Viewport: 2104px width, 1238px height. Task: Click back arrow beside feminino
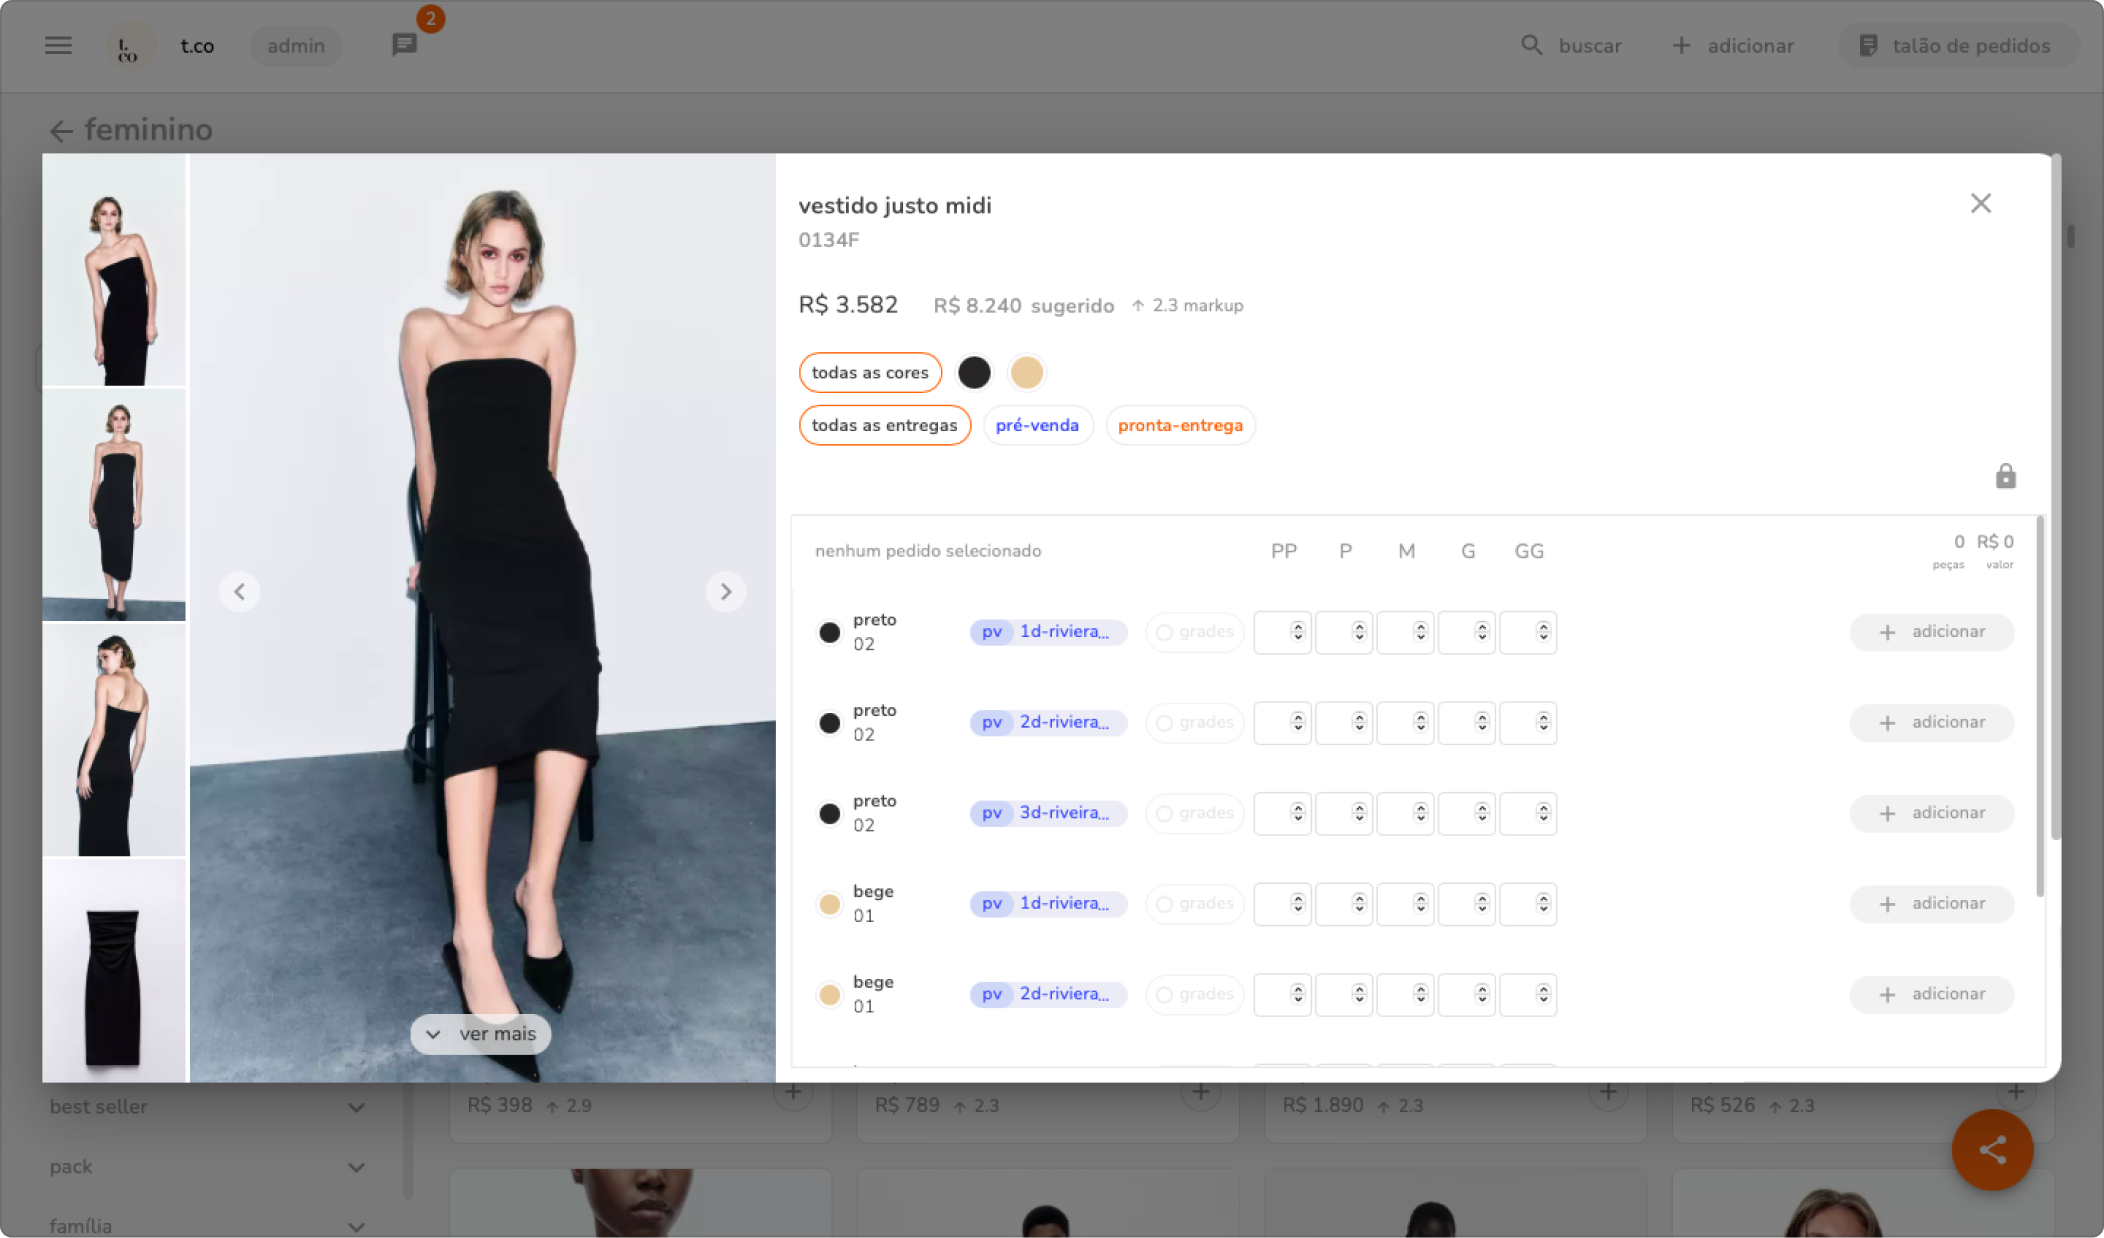tap(61, 131)
